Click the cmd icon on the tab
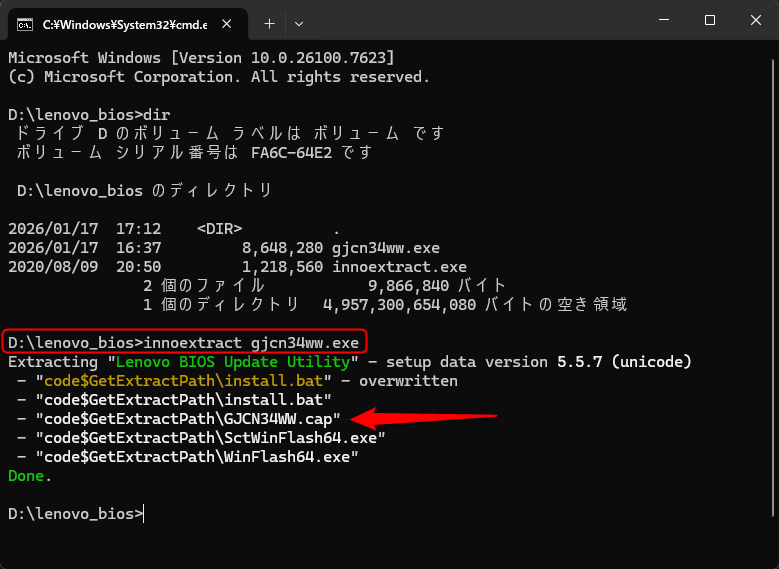Image resolution: width=779 pixels, height=569 pixels. click(25, 22)
